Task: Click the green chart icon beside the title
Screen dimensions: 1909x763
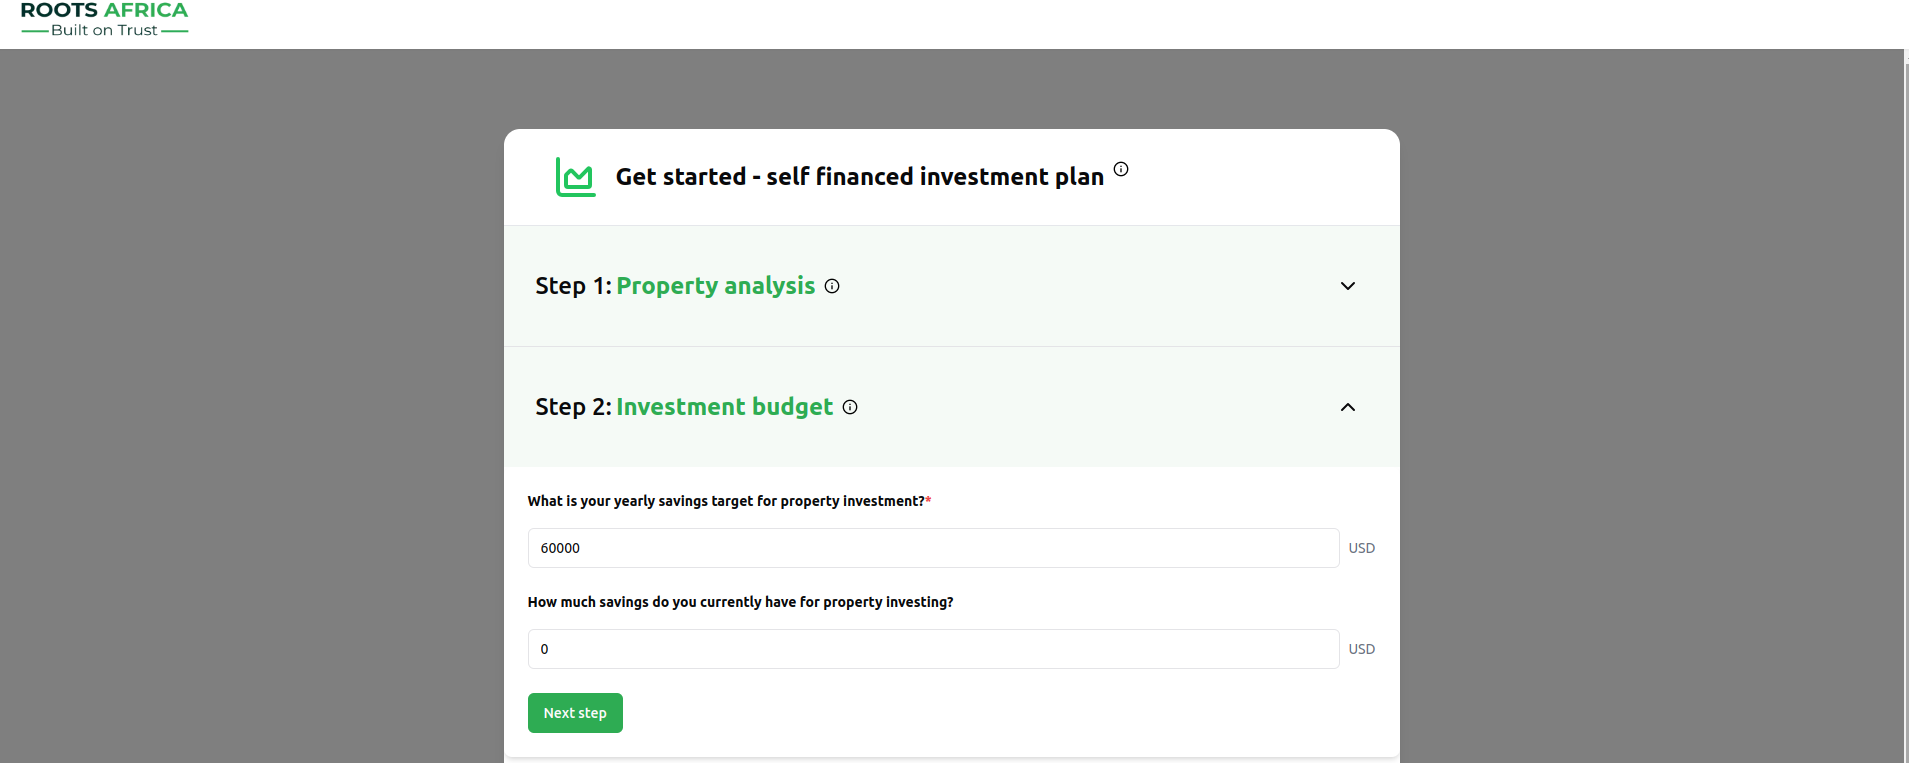Action: [574, 177]
